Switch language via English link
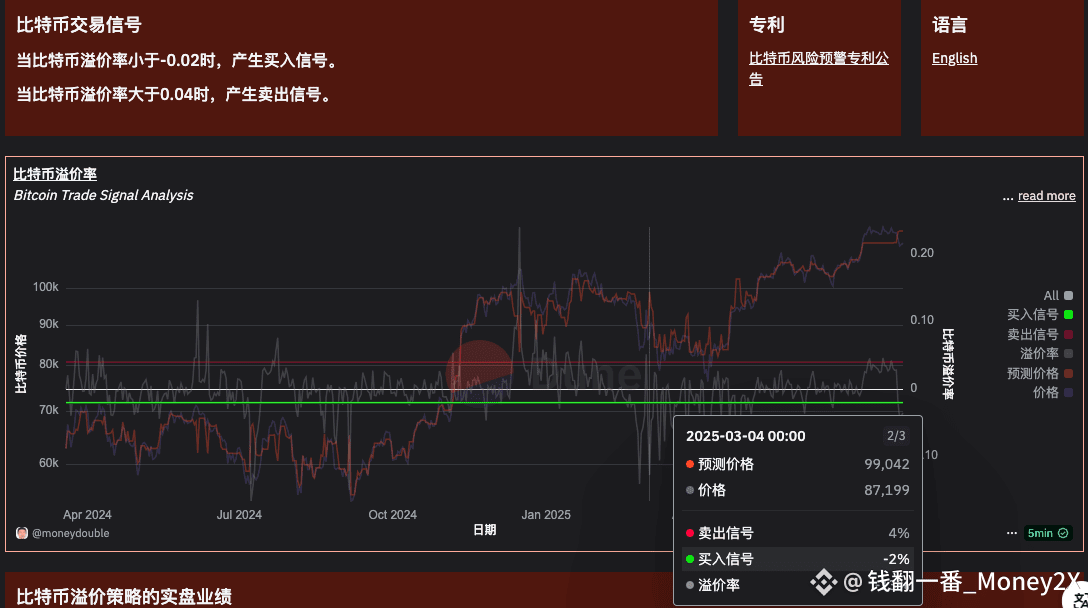Image resolution: width=1088 pixels, height=608 pixels. tap(954, 58)
